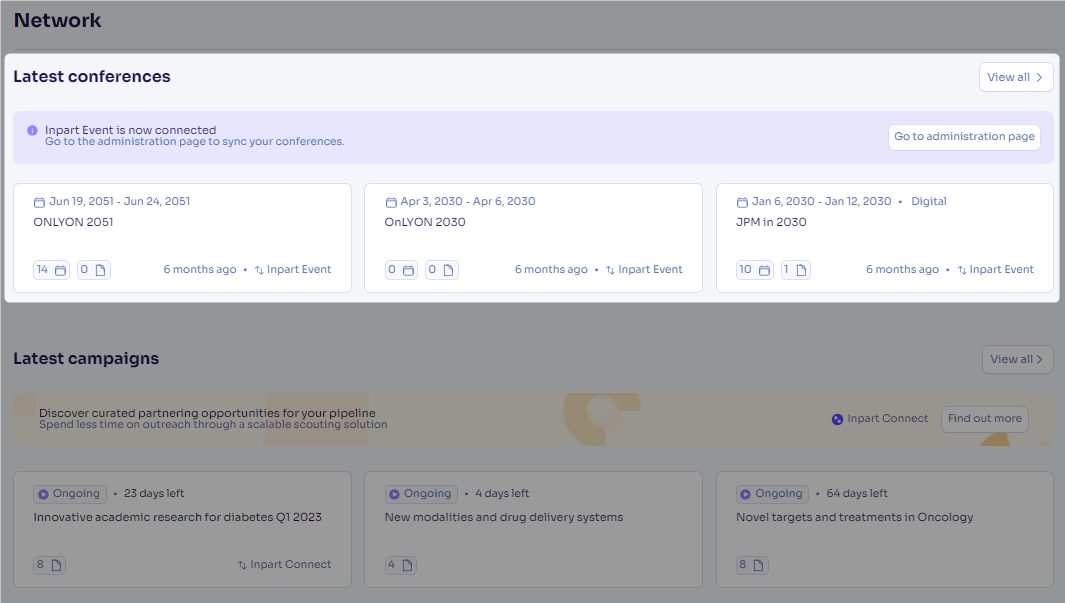The height and width of the screenshot is (603, 1065).
Task: Open the 1 document badge on JPM in 2030
Action: (795, 270)
